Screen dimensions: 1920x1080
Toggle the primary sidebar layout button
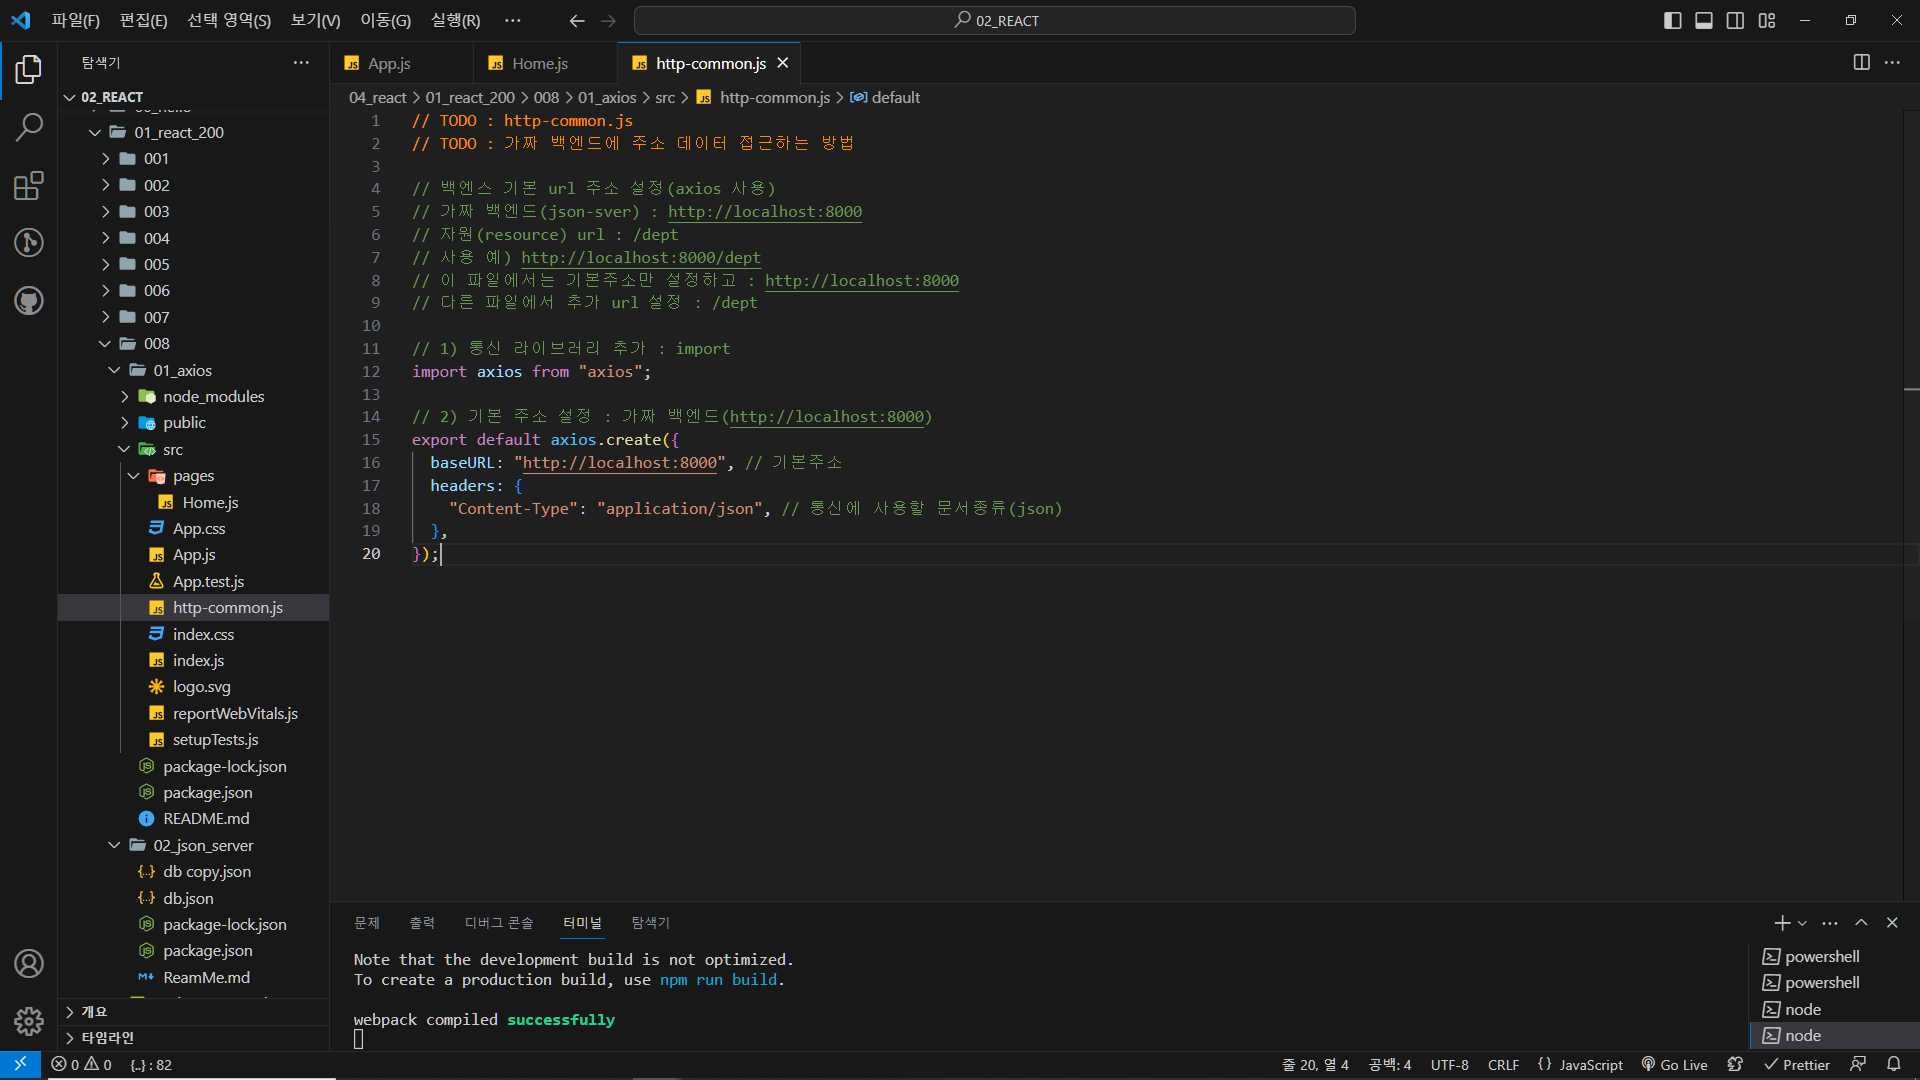click(1672, 20)
